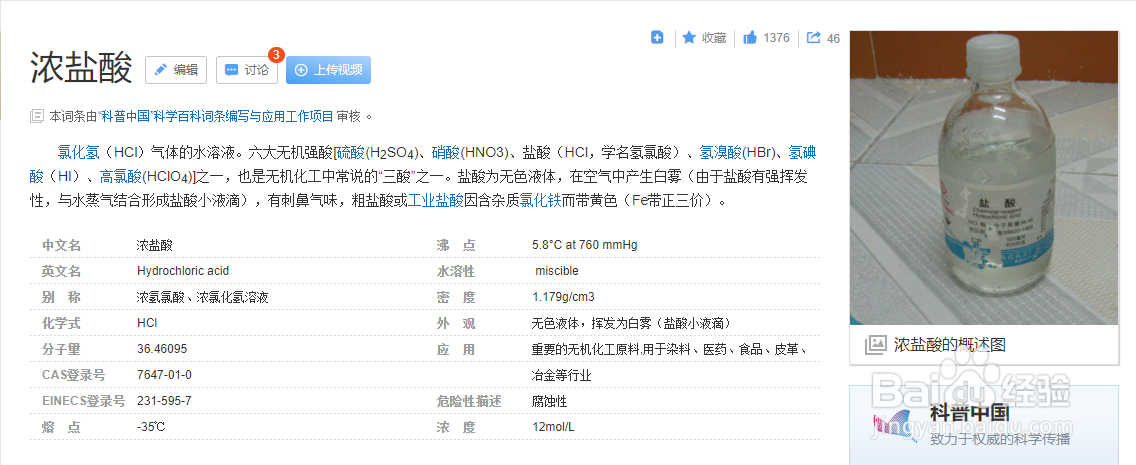Screen dimensions: 1136x465
Task: Select the density value 1.179g/cm3
Action: (x=563, y=297)
